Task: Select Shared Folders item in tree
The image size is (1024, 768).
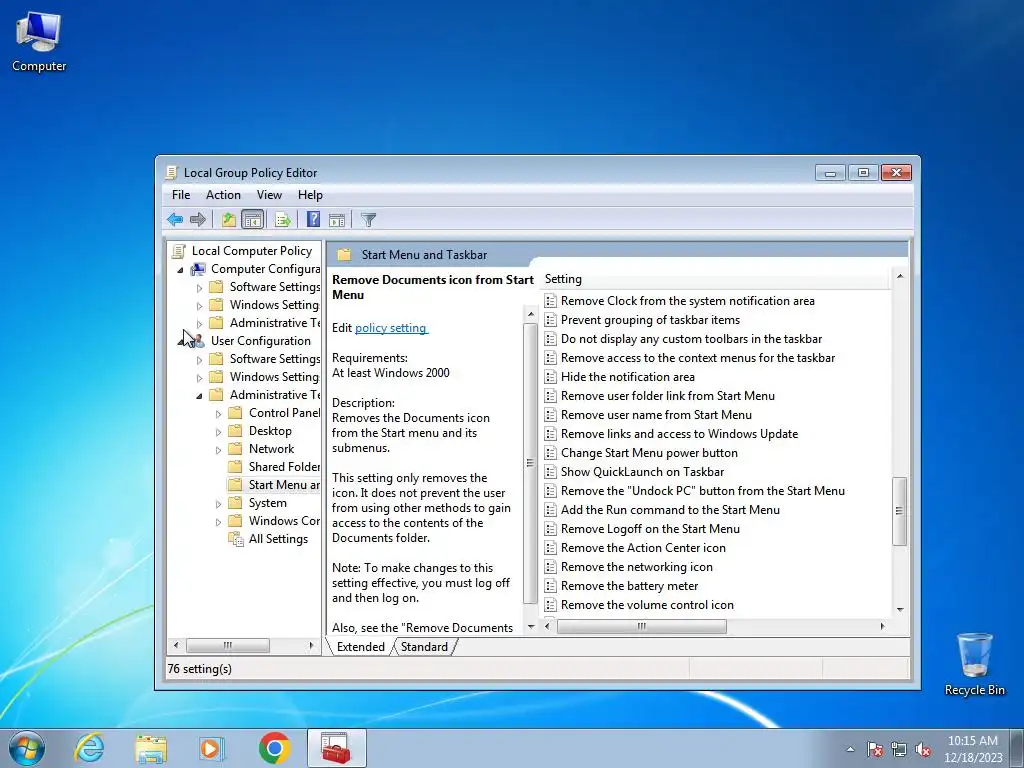Action: [x=284, y=467]
